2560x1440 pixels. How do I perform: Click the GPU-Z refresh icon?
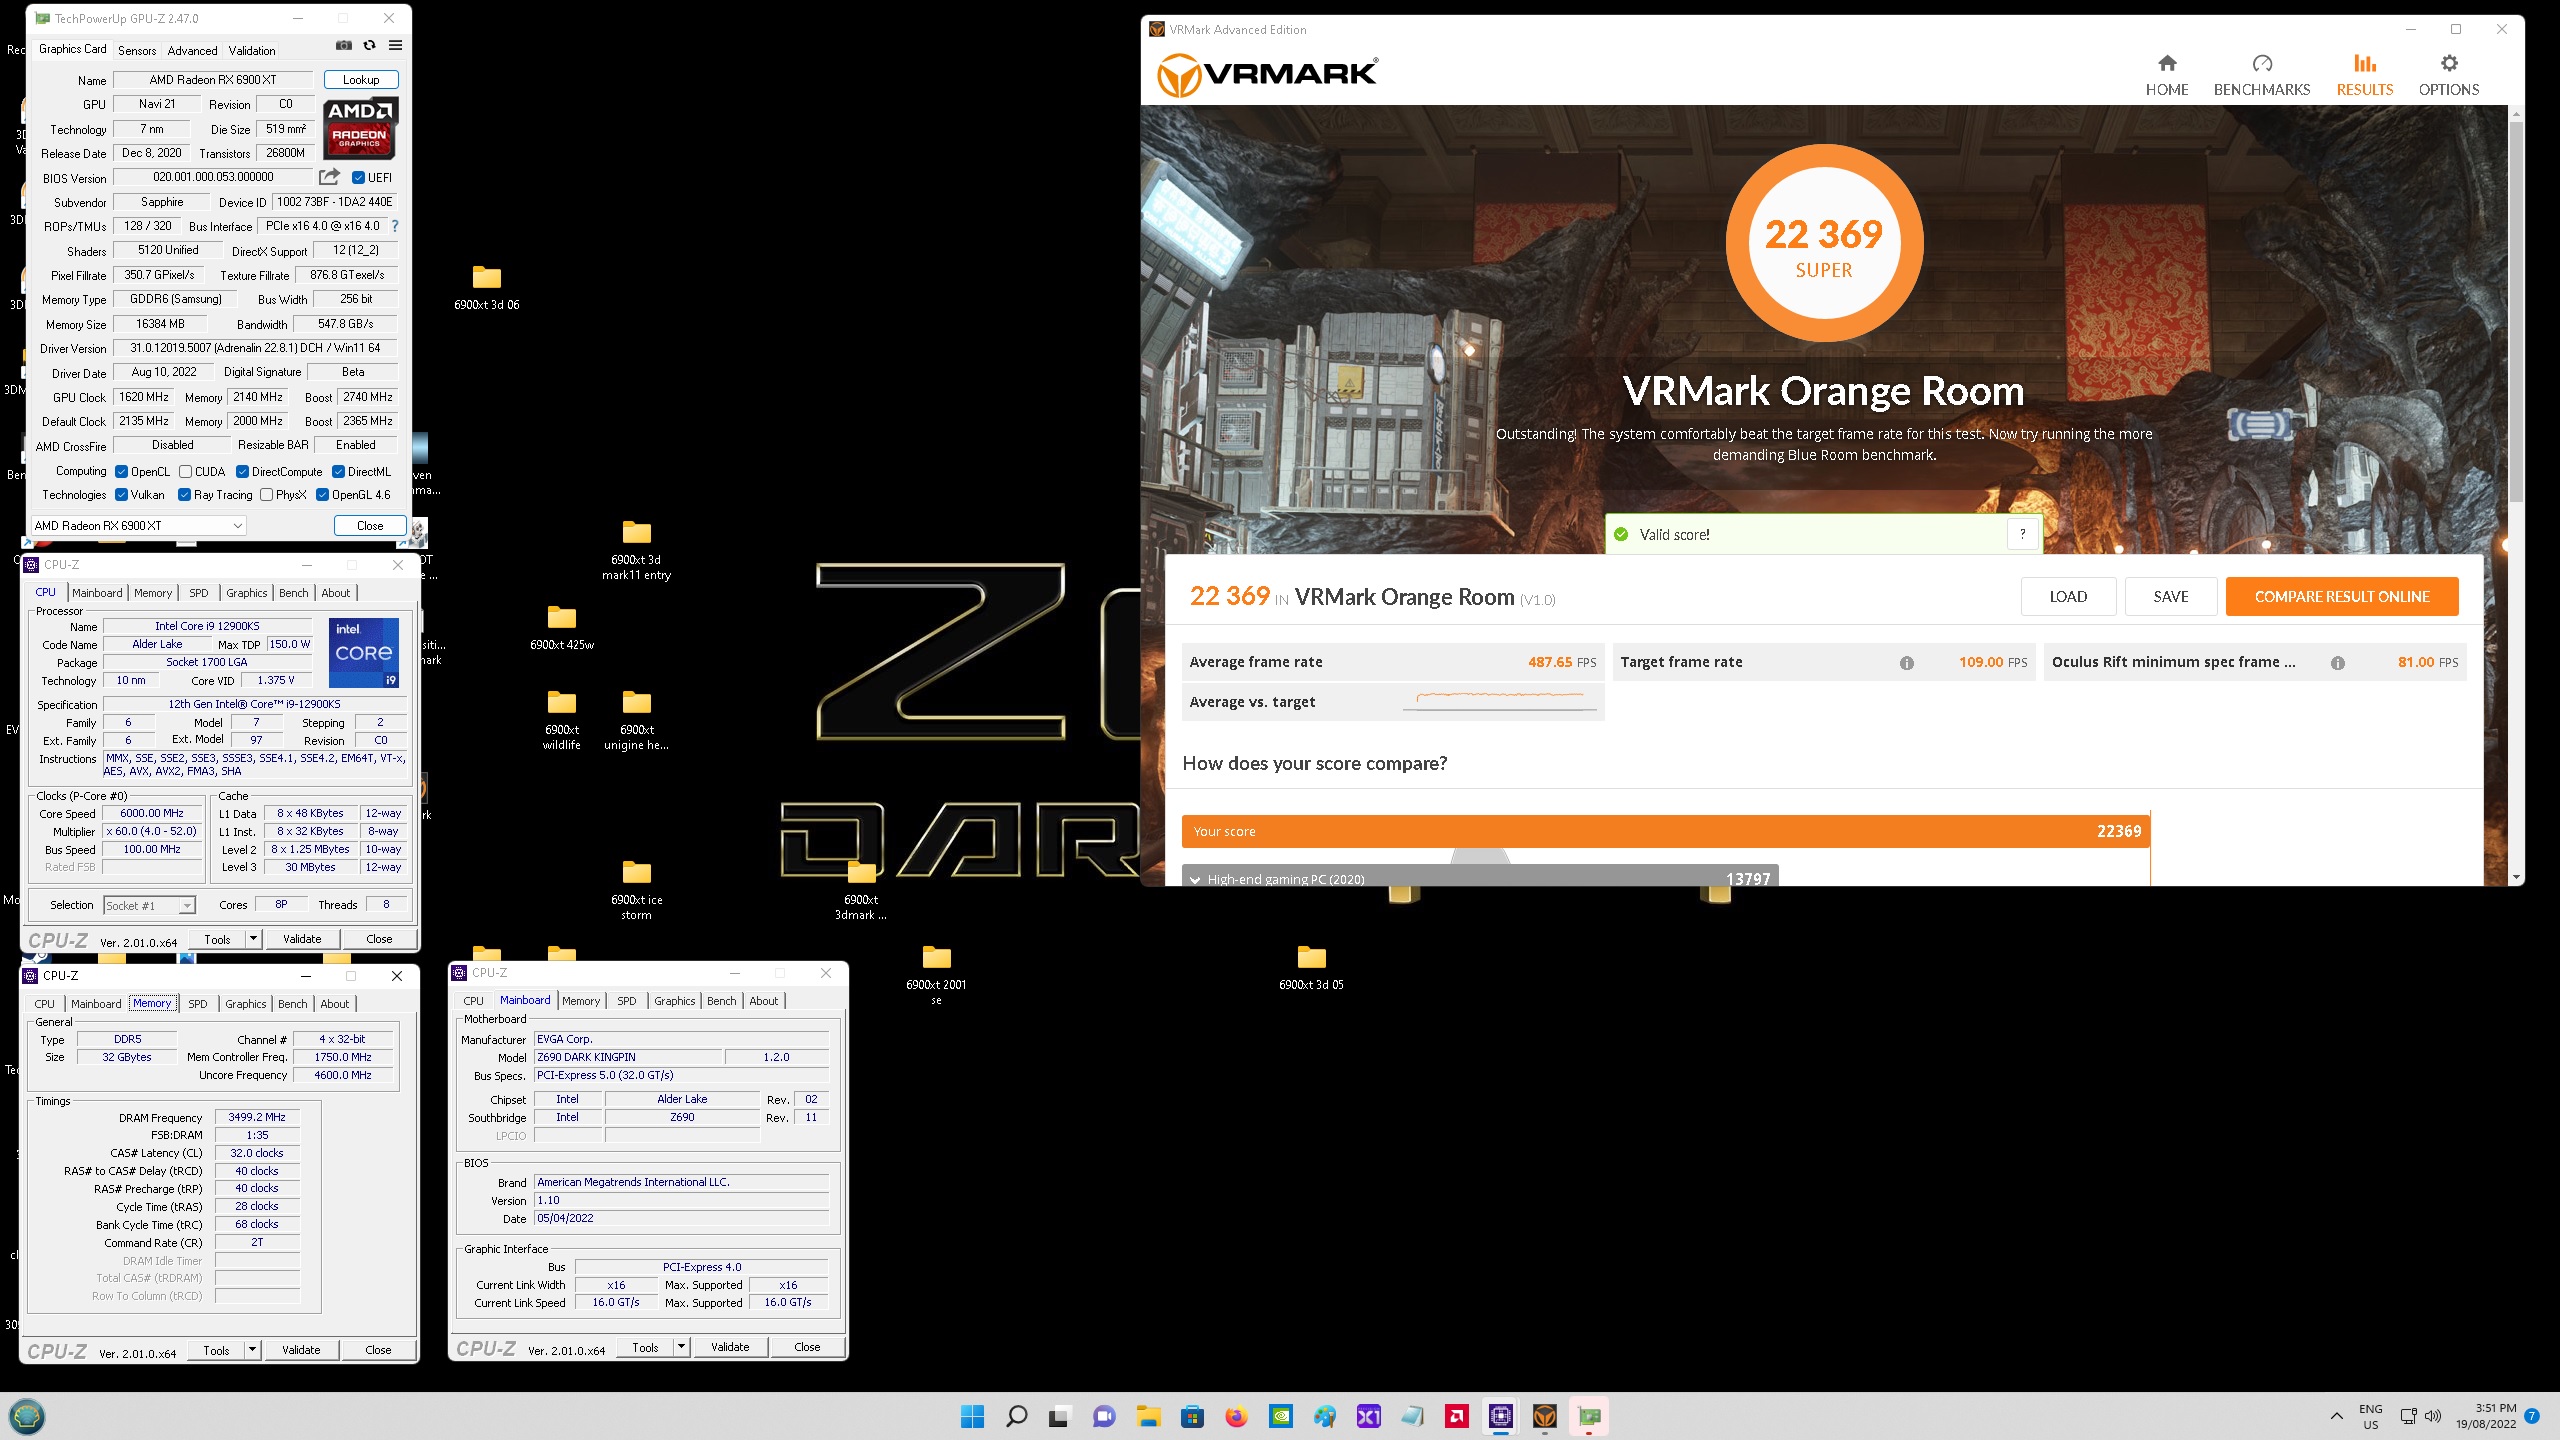coord(369,46)
